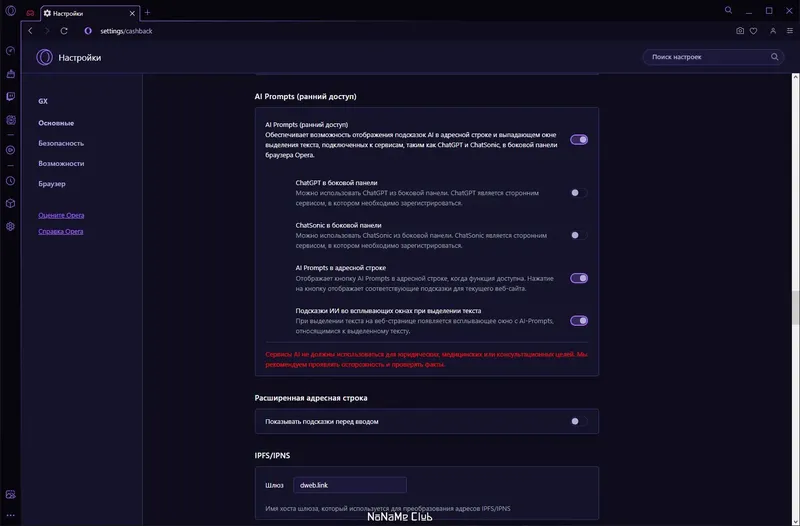
Task: Open Extensions cube icon in sidebar
Action: tap(10, 204)
